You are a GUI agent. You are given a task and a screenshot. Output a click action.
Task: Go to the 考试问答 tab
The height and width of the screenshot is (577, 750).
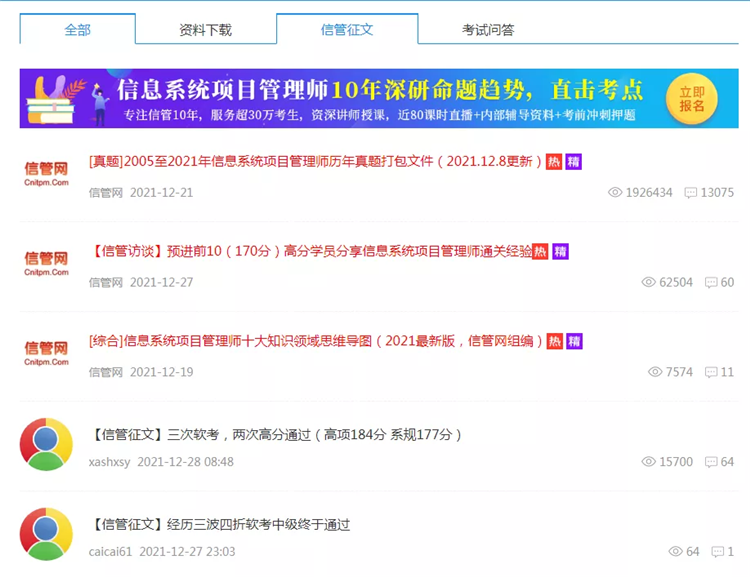(x=488, y=30)
